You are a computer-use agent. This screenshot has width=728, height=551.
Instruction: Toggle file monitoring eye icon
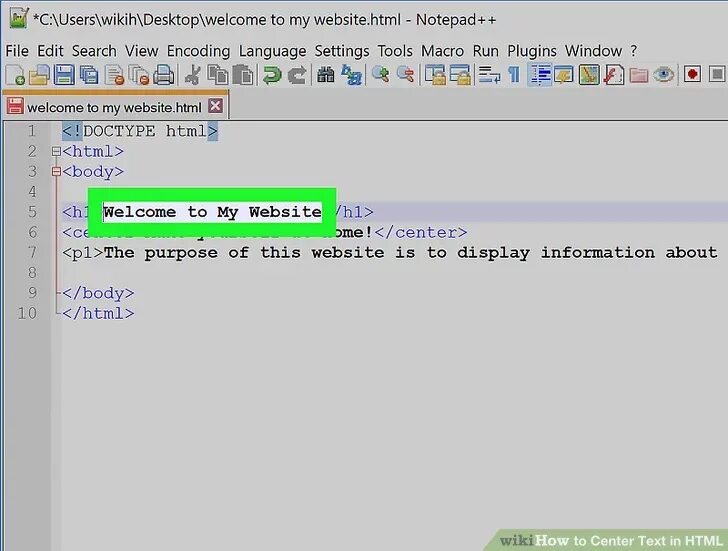coord(663,75)
